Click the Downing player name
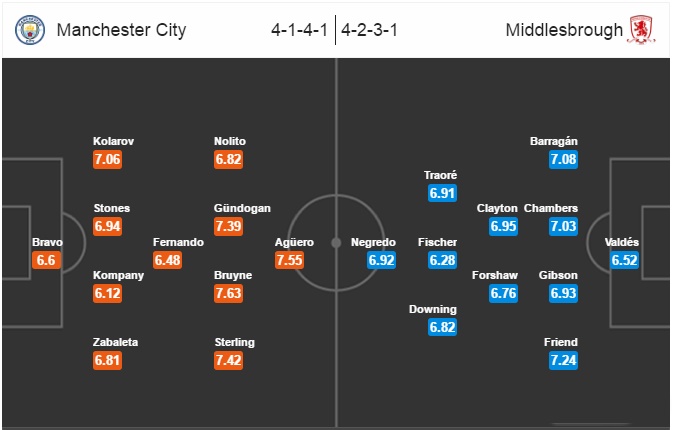This screenshot has height=430, width=673. [x=433, y=309]
